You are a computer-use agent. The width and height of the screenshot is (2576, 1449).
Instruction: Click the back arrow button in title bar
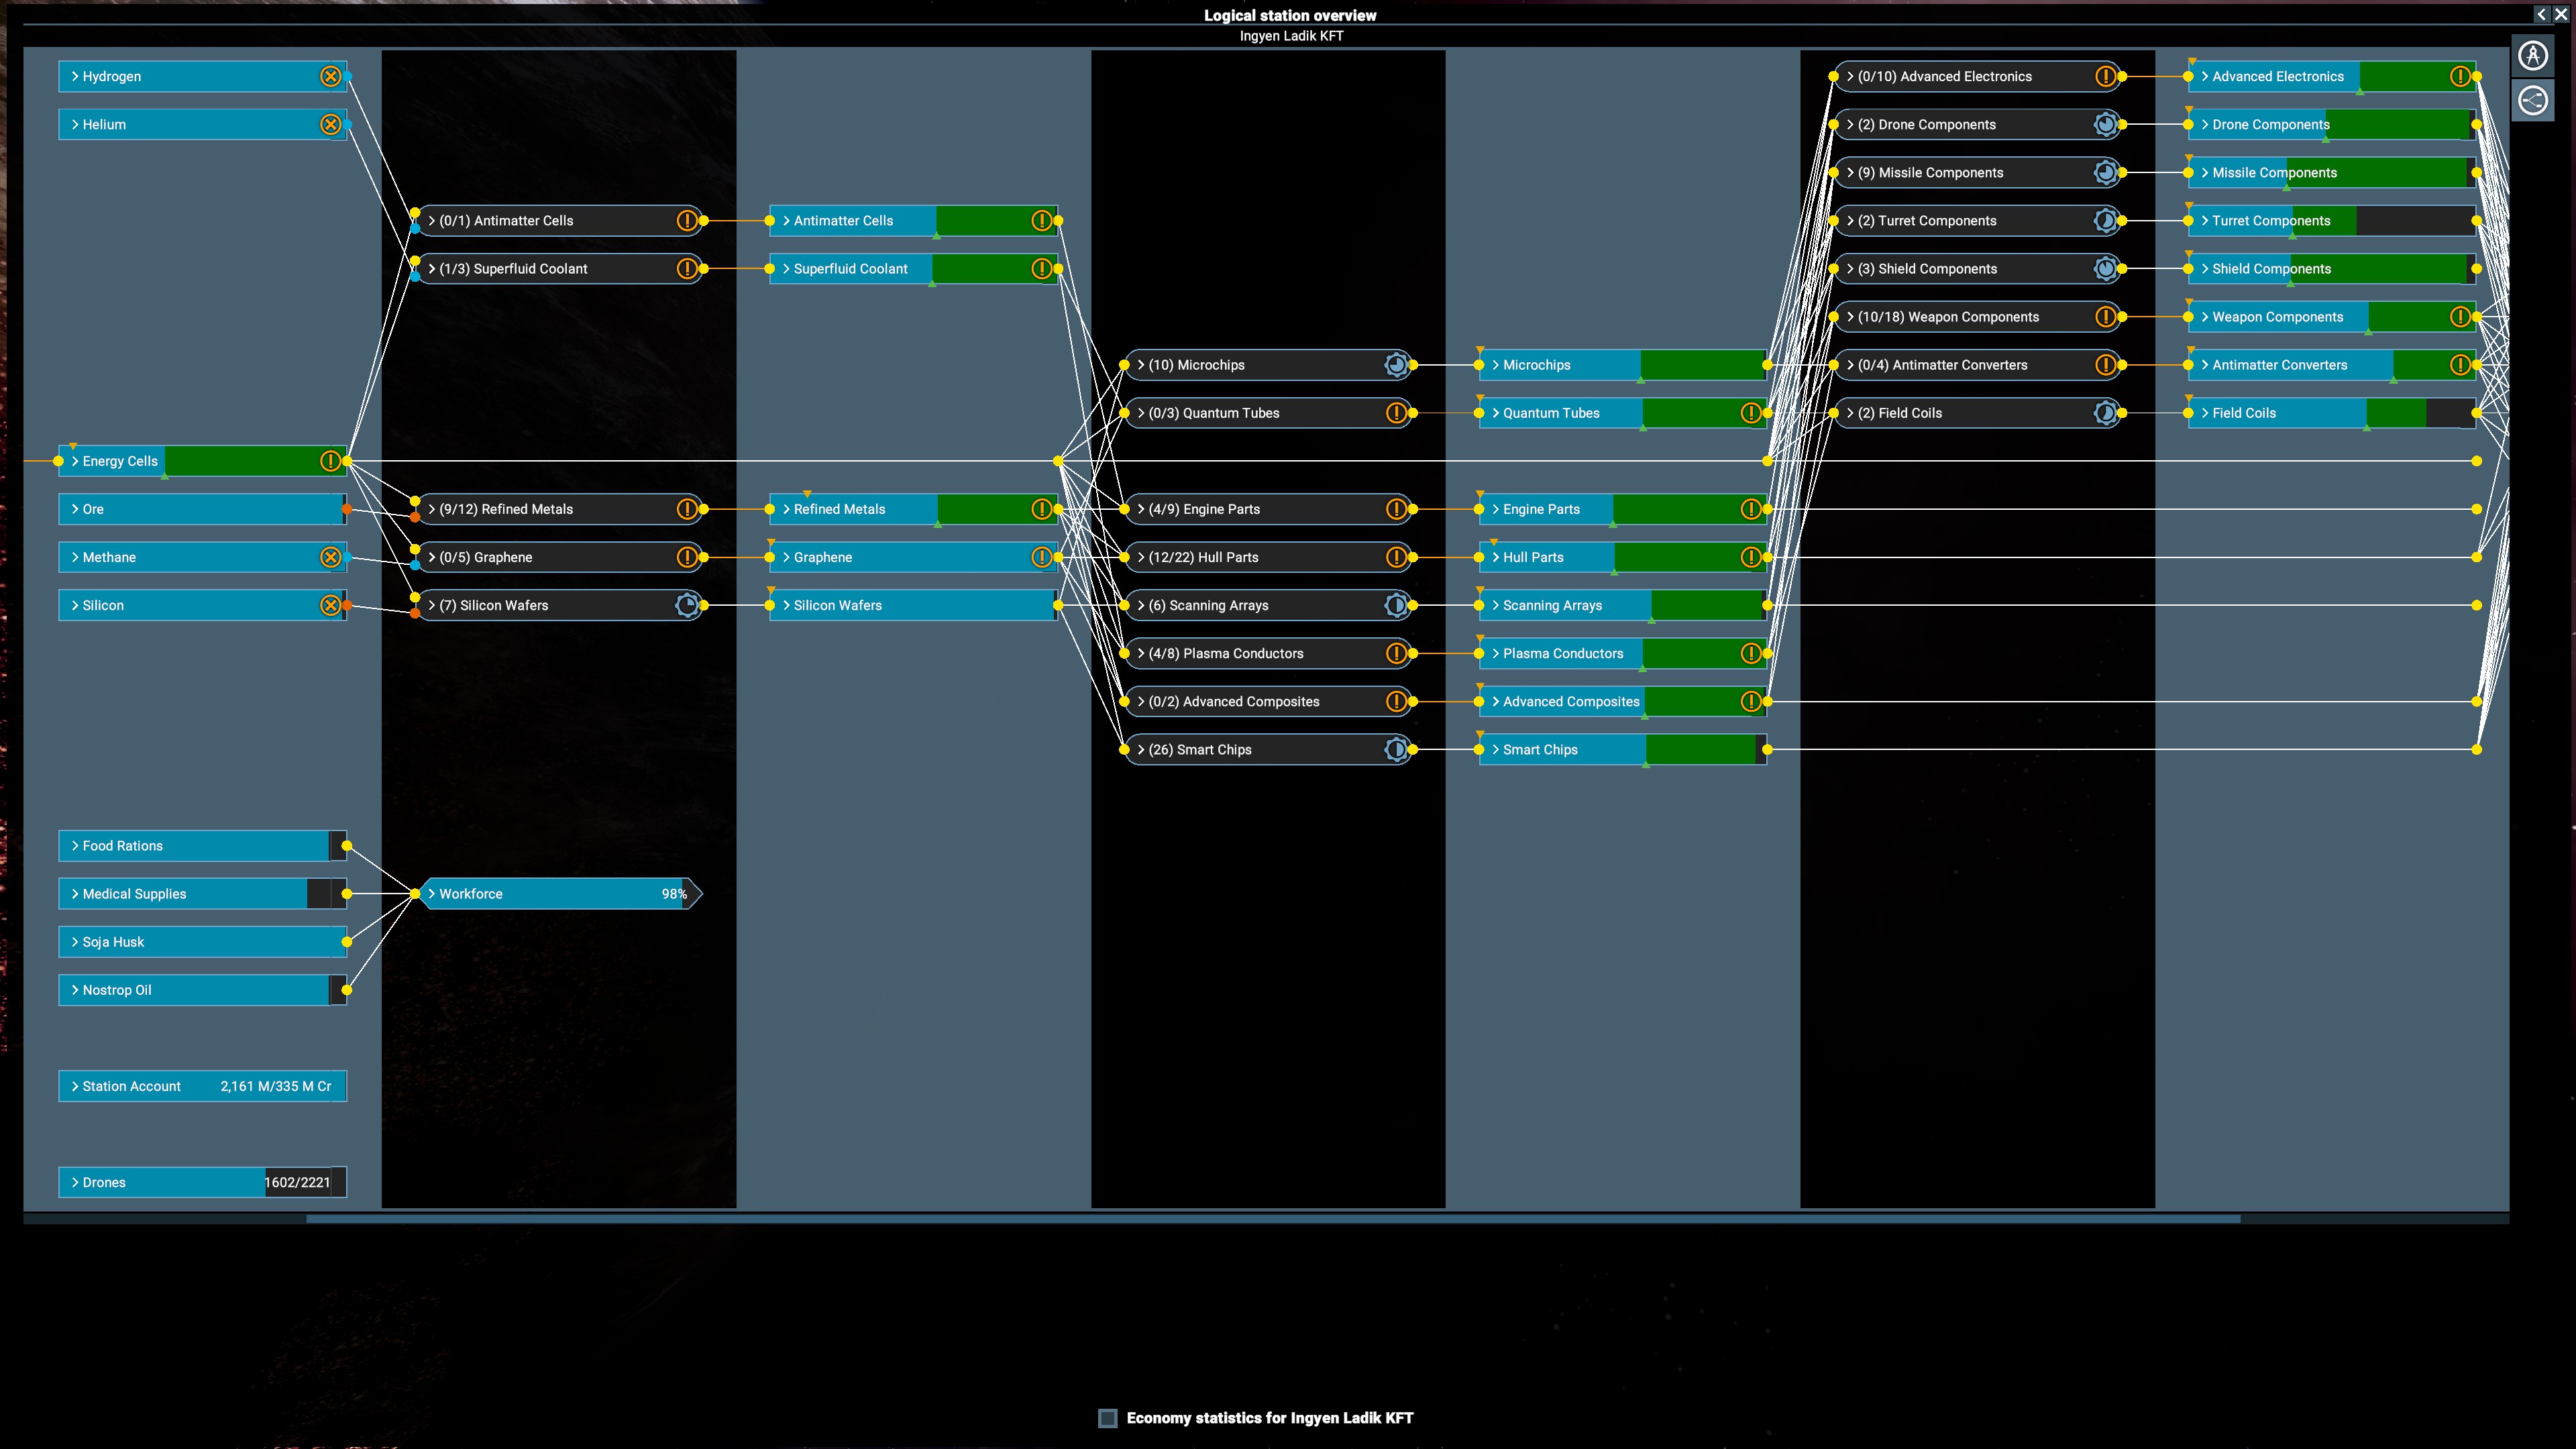(x=2541, y=14)
